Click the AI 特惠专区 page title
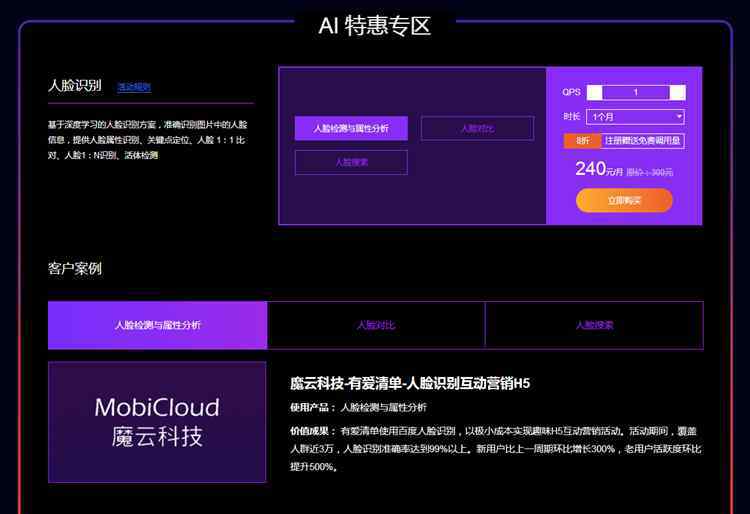The height and width of the screenshot is (514, 750). tap(375, 25)
